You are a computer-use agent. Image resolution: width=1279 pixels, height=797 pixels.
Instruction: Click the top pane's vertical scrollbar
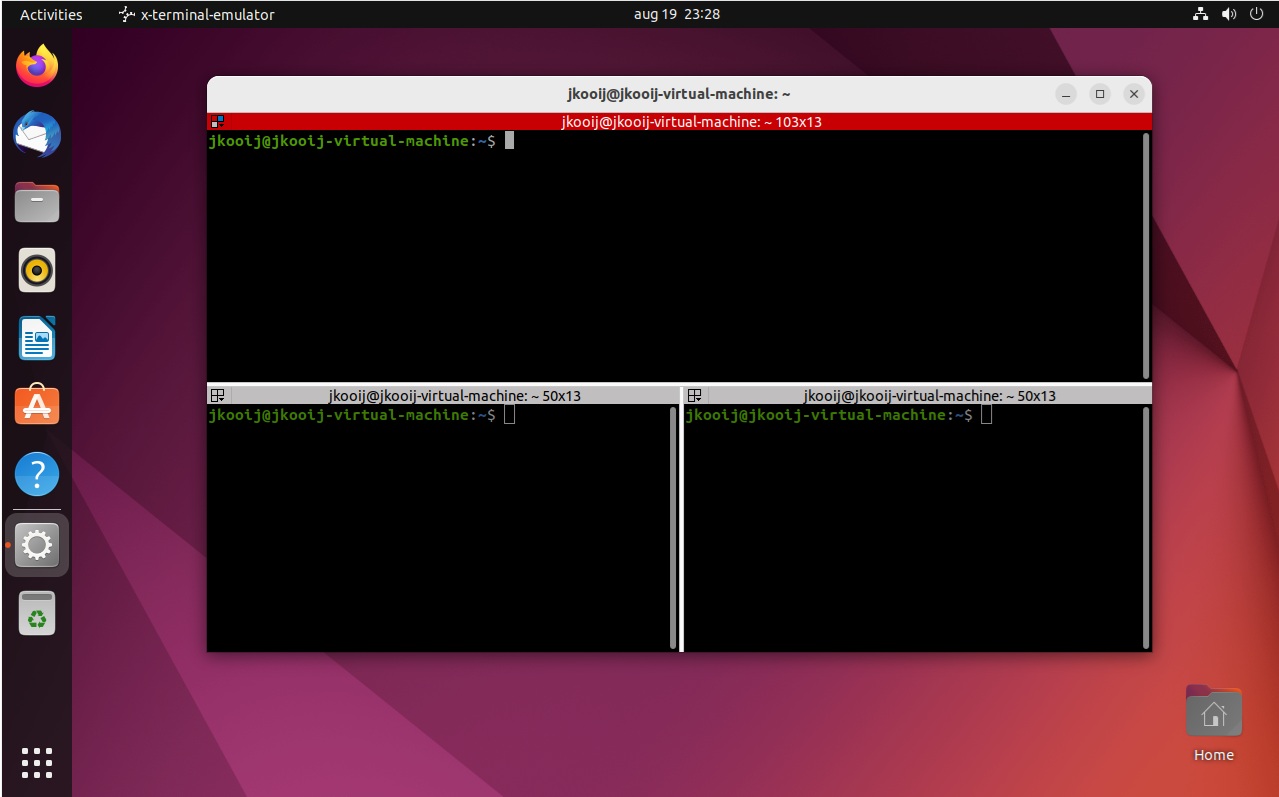[x=1146, y=255]
